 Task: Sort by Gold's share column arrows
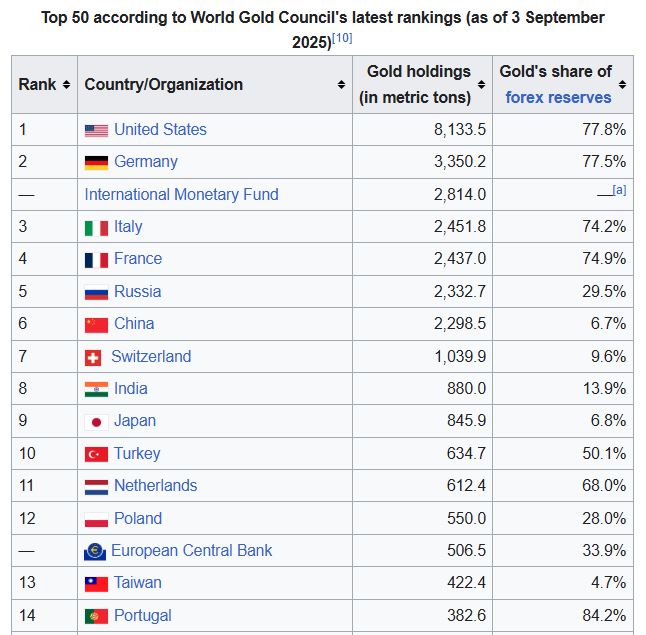coord(622,84)
